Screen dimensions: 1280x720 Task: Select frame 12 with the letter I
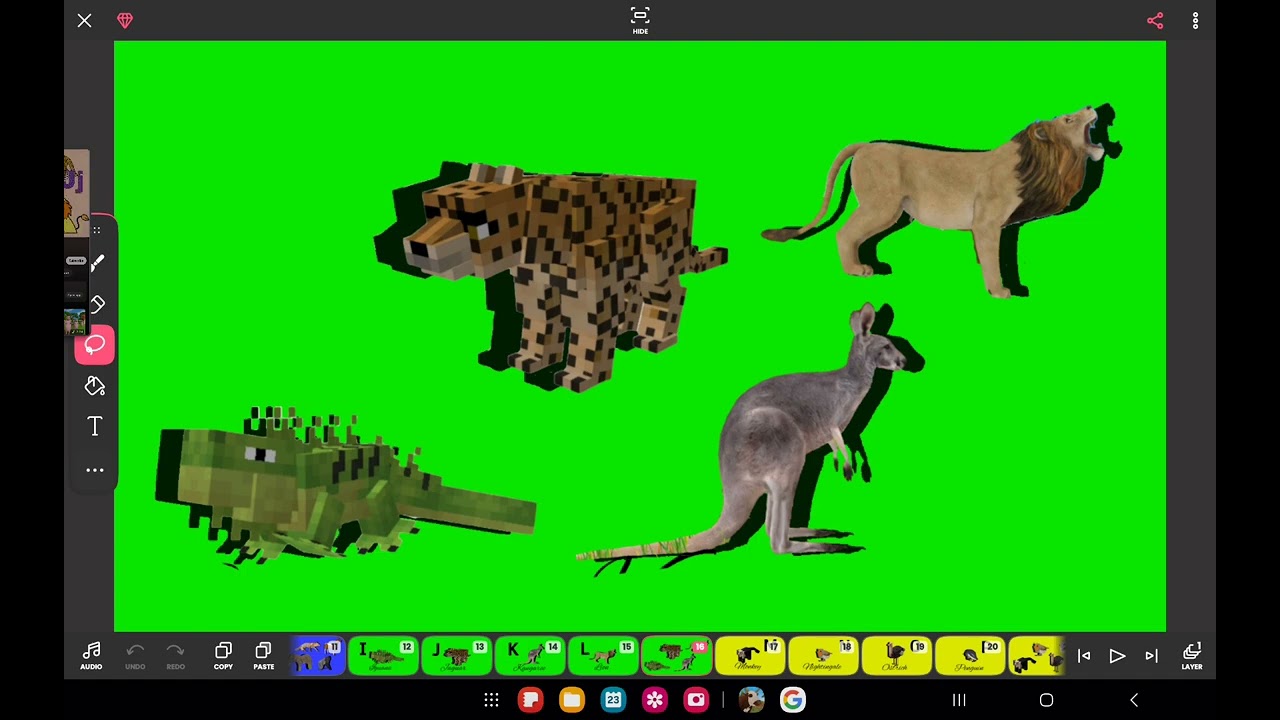coord(383,656)
